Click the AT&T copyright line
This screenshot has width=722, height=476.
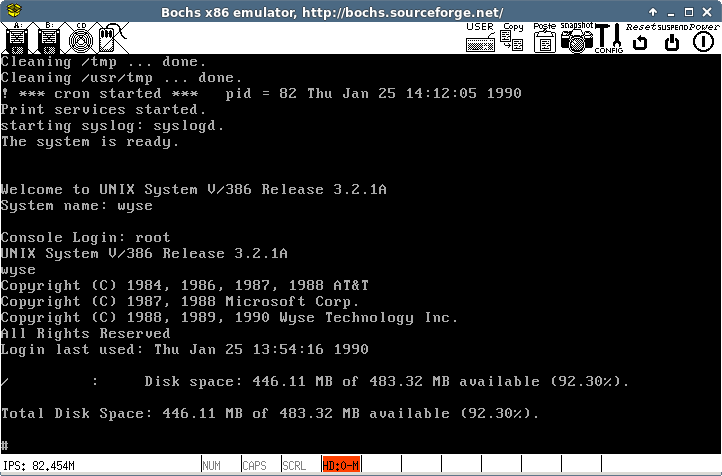(185, 285)
